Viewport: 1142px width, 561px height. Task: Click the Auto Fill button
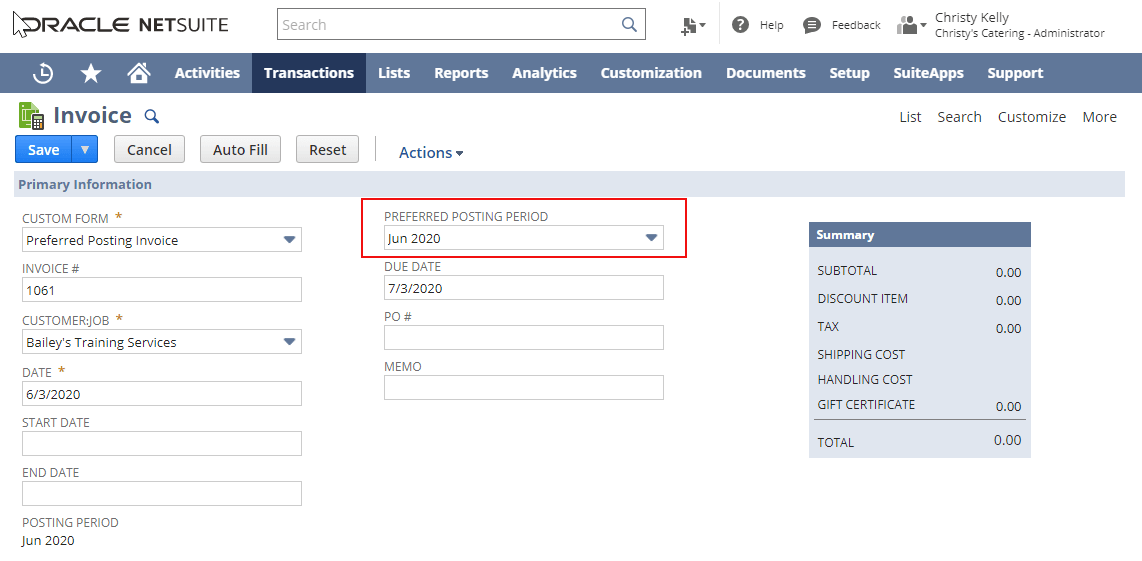240,149
